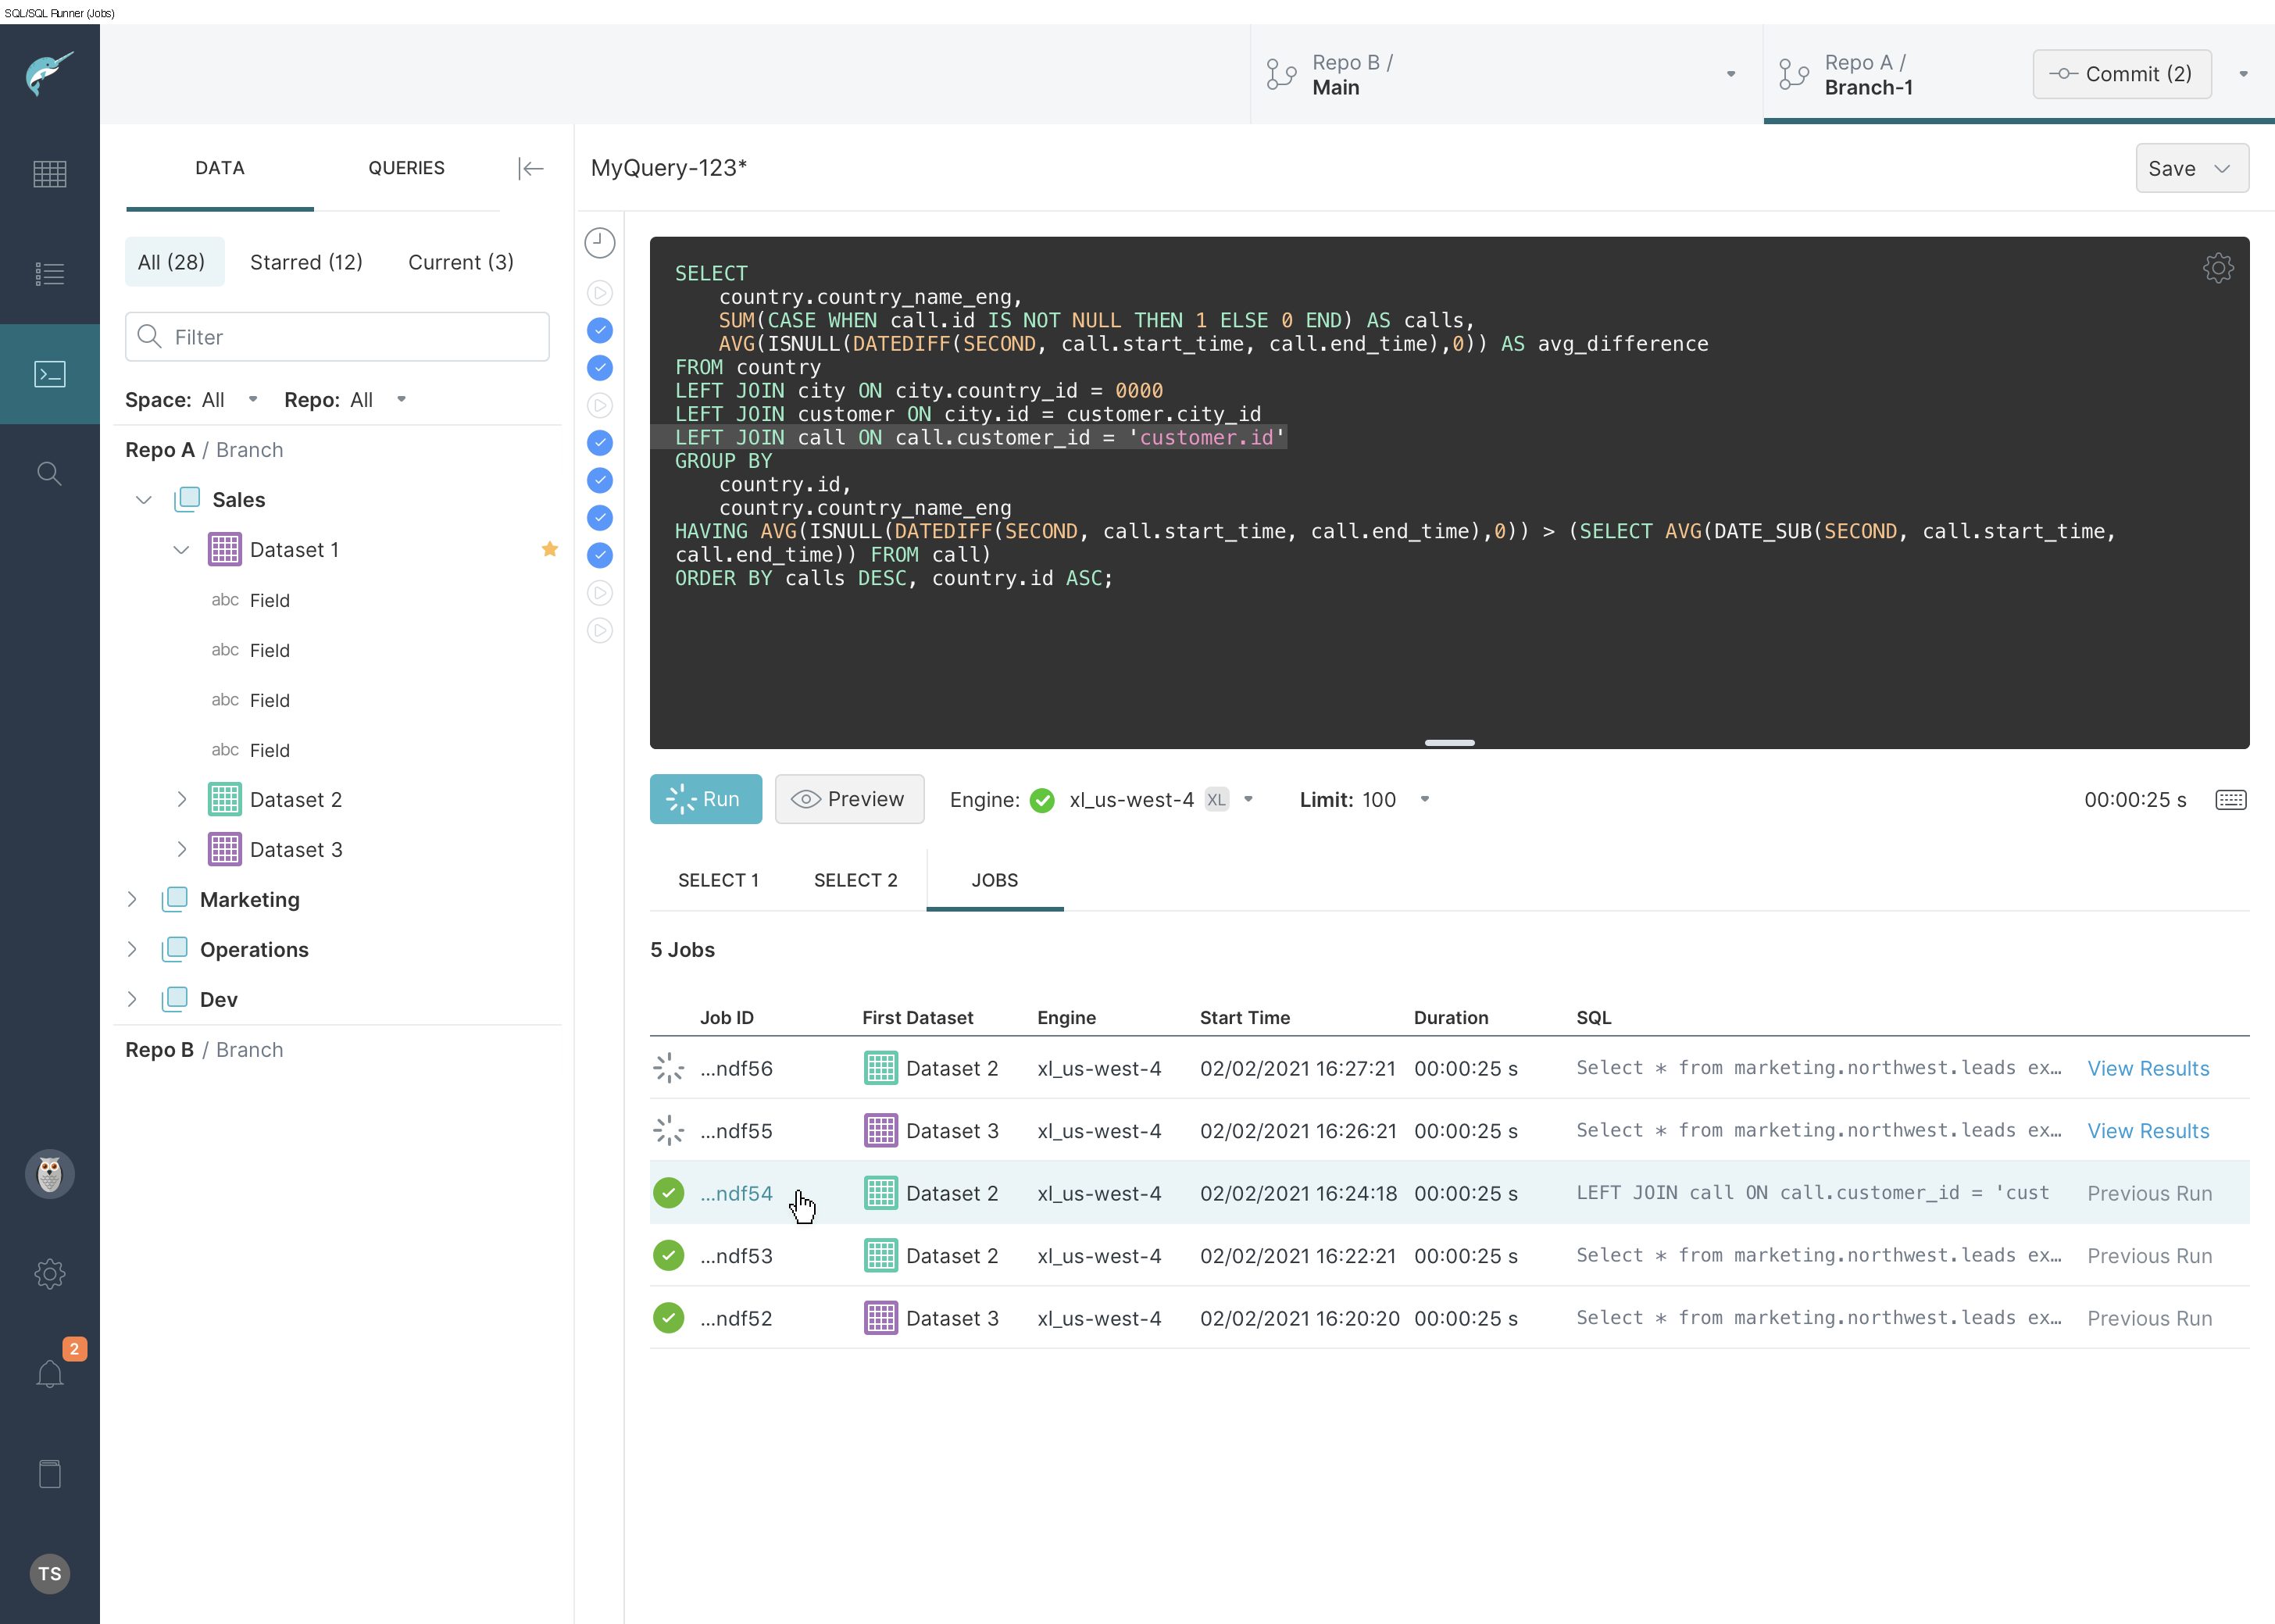Open the engine xl_us-west-4 dropdown
Viewport: 2275px width, 1624px height.
click(x=1248, y=800)
